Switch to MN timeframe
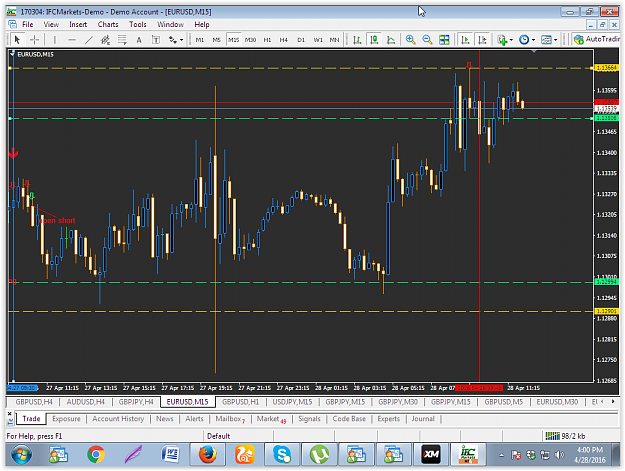The height and width of the screenshot is (471, 625). tap(334, 40)
